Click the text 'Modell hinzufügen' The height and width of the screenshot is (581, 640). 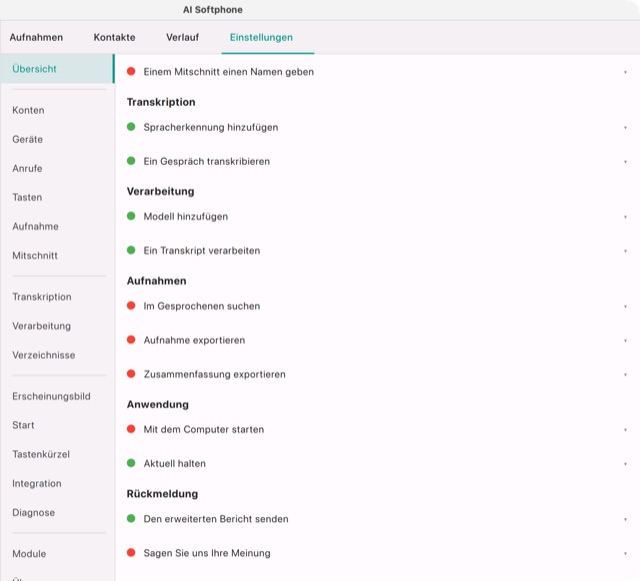pyautogui.click(x=186, y=216)
